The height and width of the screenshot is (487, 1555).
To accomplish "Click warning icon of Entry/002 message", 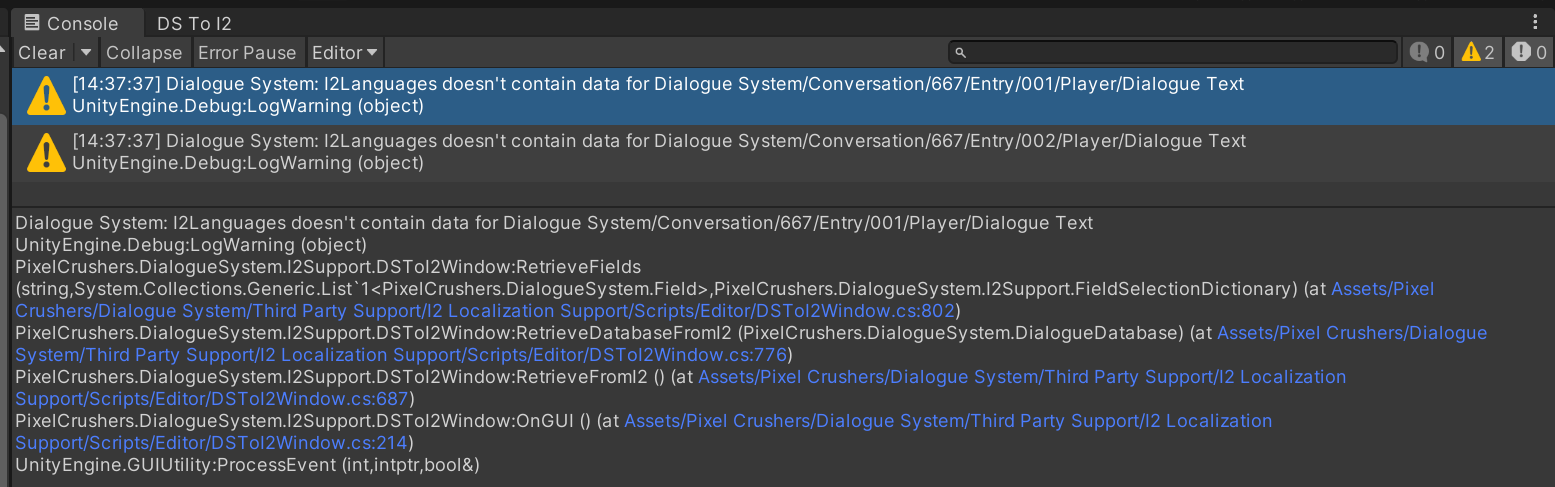I will [45, 153].
